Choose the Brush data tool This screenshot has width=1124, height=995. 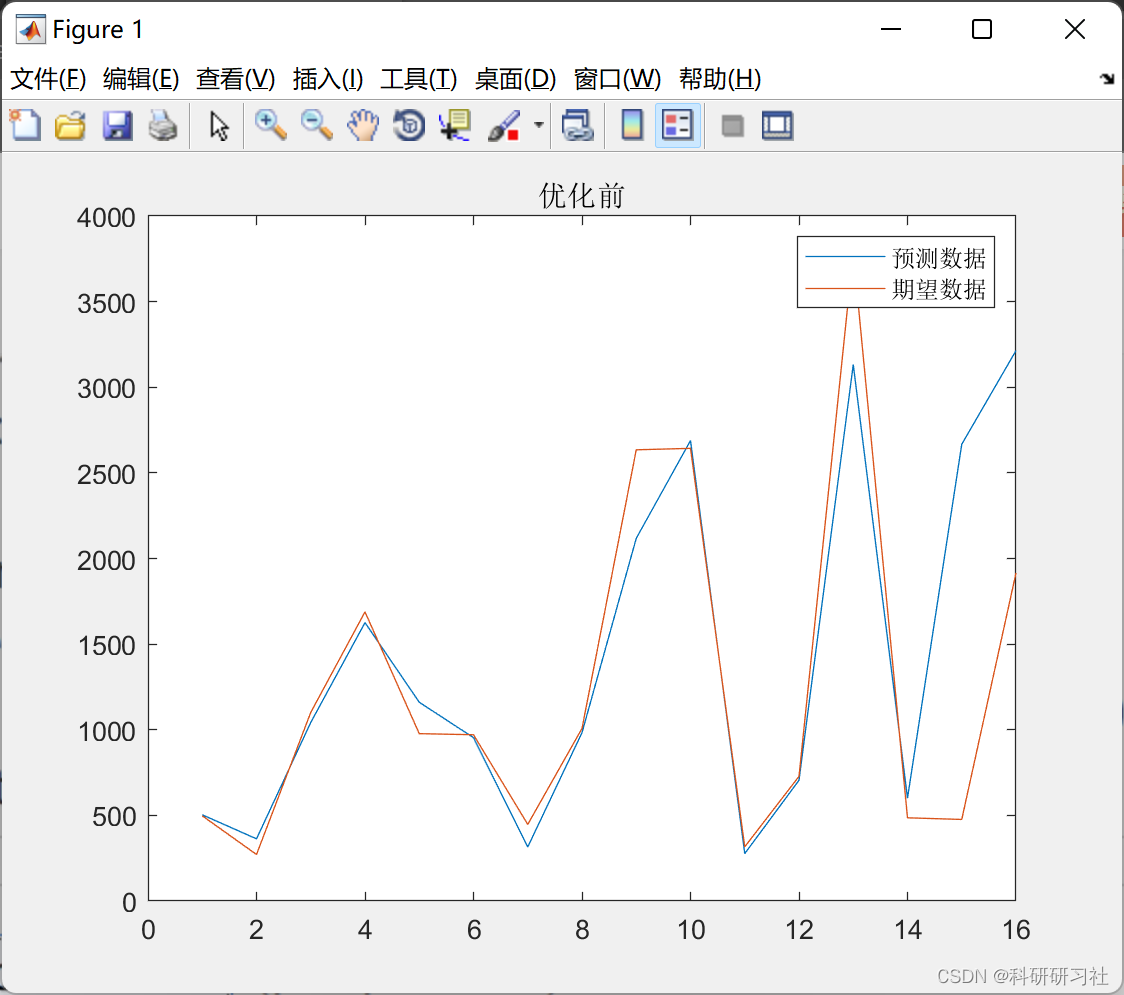[503, 125]
